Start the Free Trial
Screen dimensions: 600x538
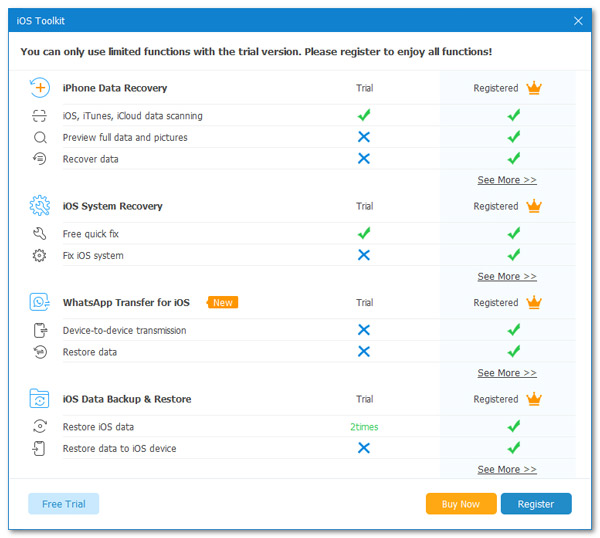pyautogui.click(x=63, y=504)
